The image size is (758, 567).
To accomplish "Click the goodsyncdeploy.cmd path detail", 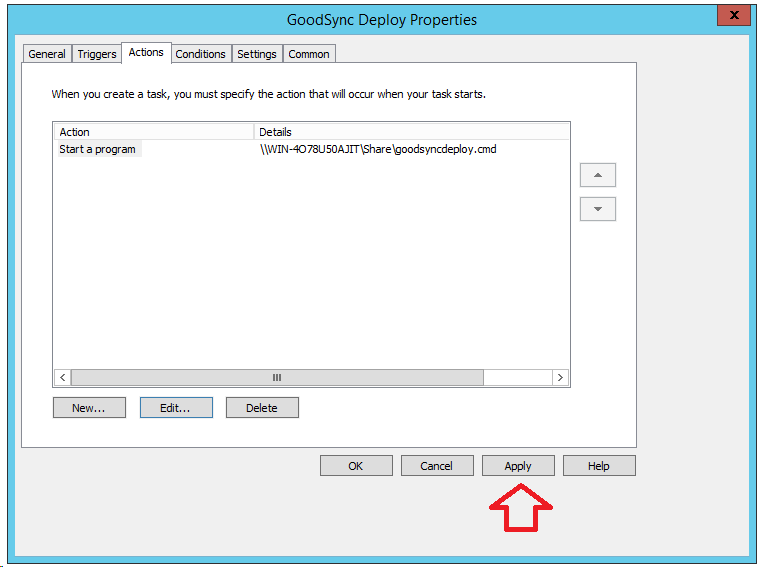I will pyautogui.click(x=378, y=149).
